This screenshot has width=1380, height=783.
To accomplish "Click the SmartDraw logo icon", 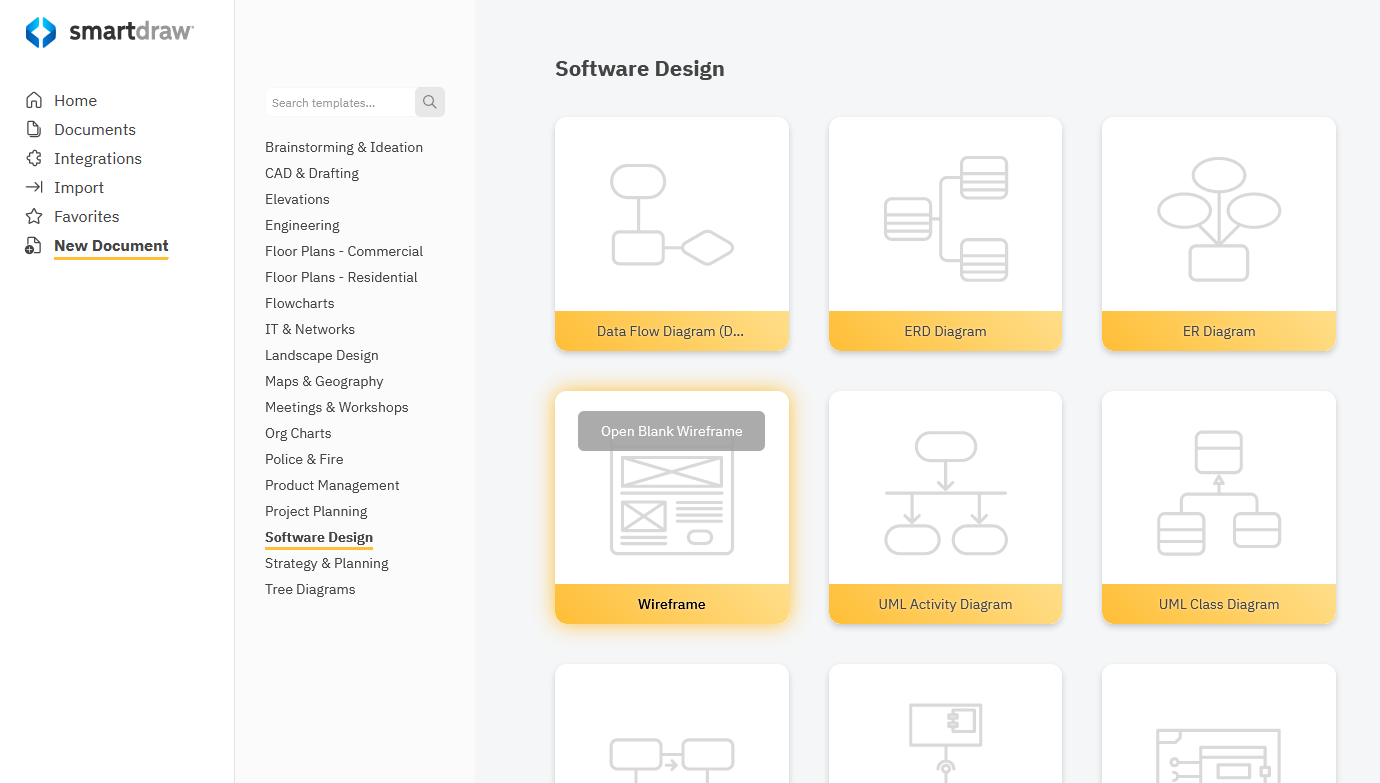I will click(39, 32).
